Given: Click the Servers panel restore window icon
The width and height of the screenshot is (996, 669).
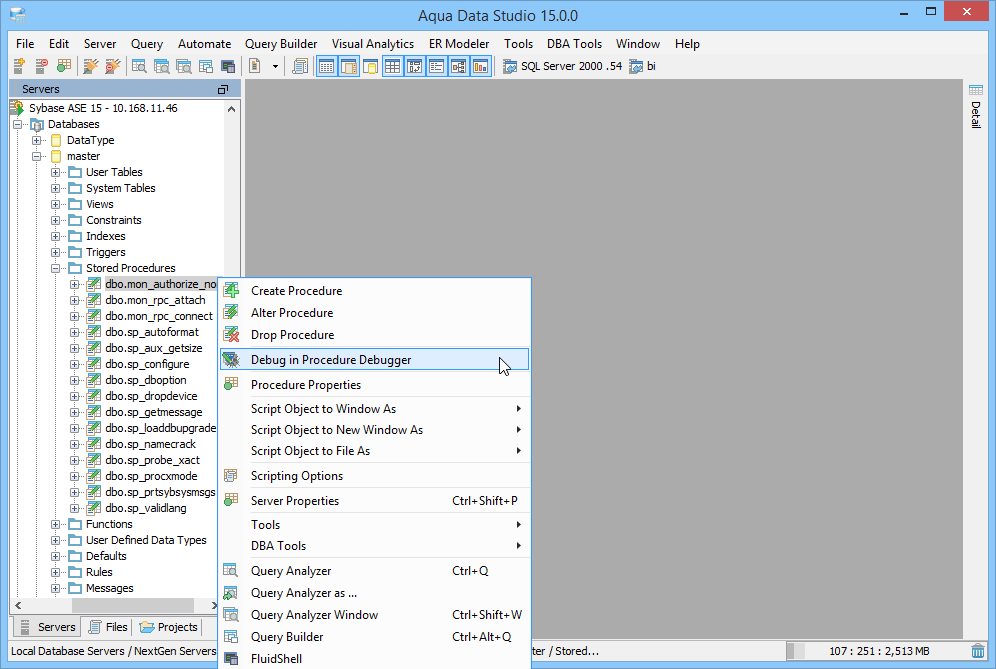Looking at the screenshot, I should (x=223, y=90).
